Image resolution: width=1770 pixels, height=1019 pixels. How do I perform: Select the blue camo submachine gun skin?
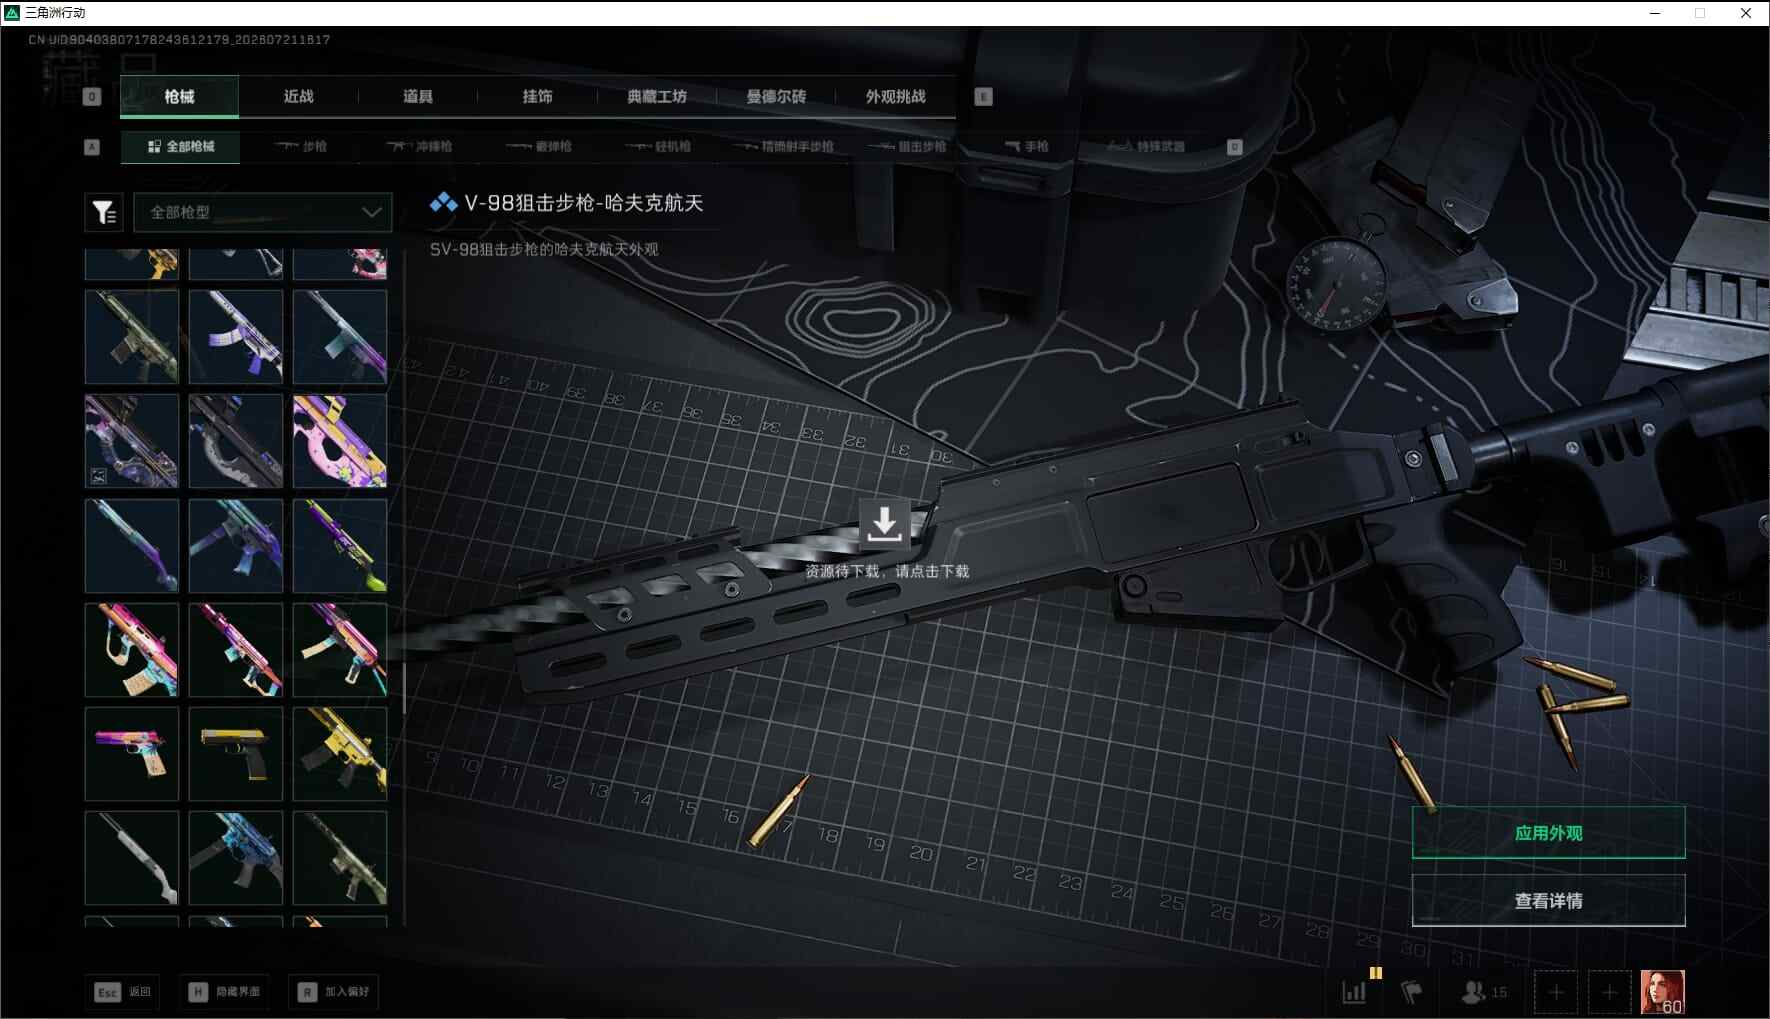pyautogui.click(x=236, y=858)
